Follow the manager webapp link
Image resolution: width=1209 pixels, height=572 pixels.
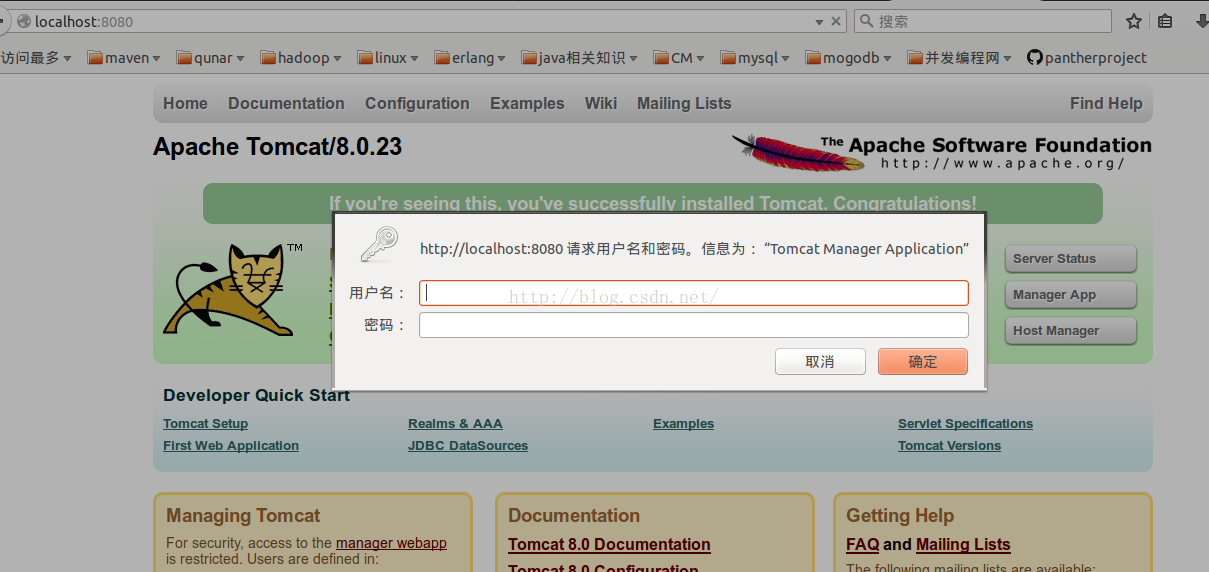coord(391,544)
